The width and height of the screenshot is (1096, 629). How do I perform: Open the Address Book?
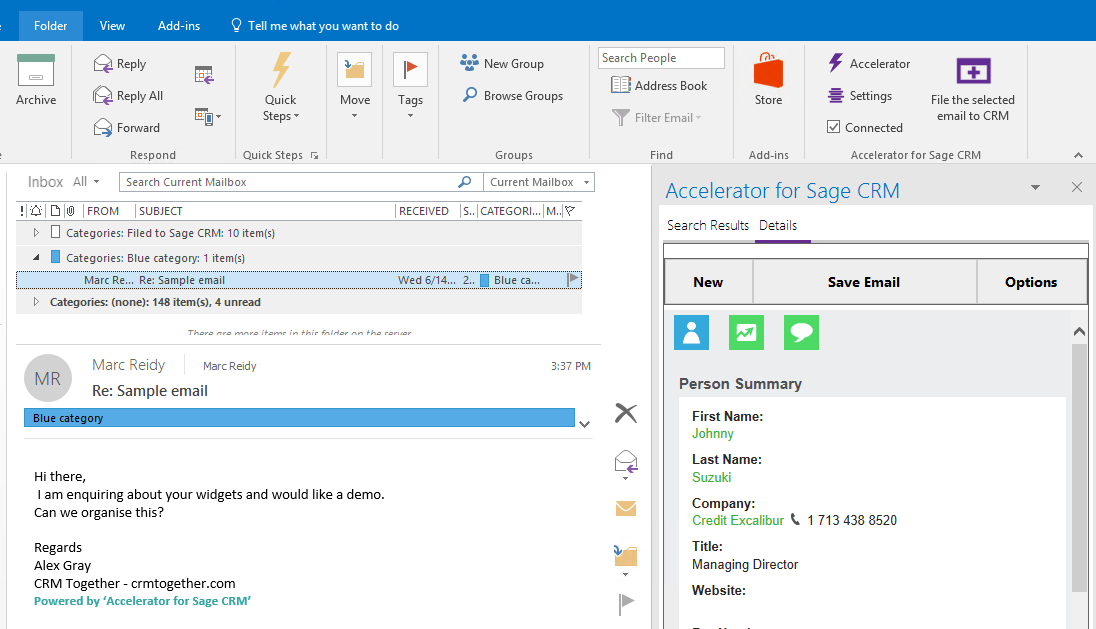tap(659, 85)
